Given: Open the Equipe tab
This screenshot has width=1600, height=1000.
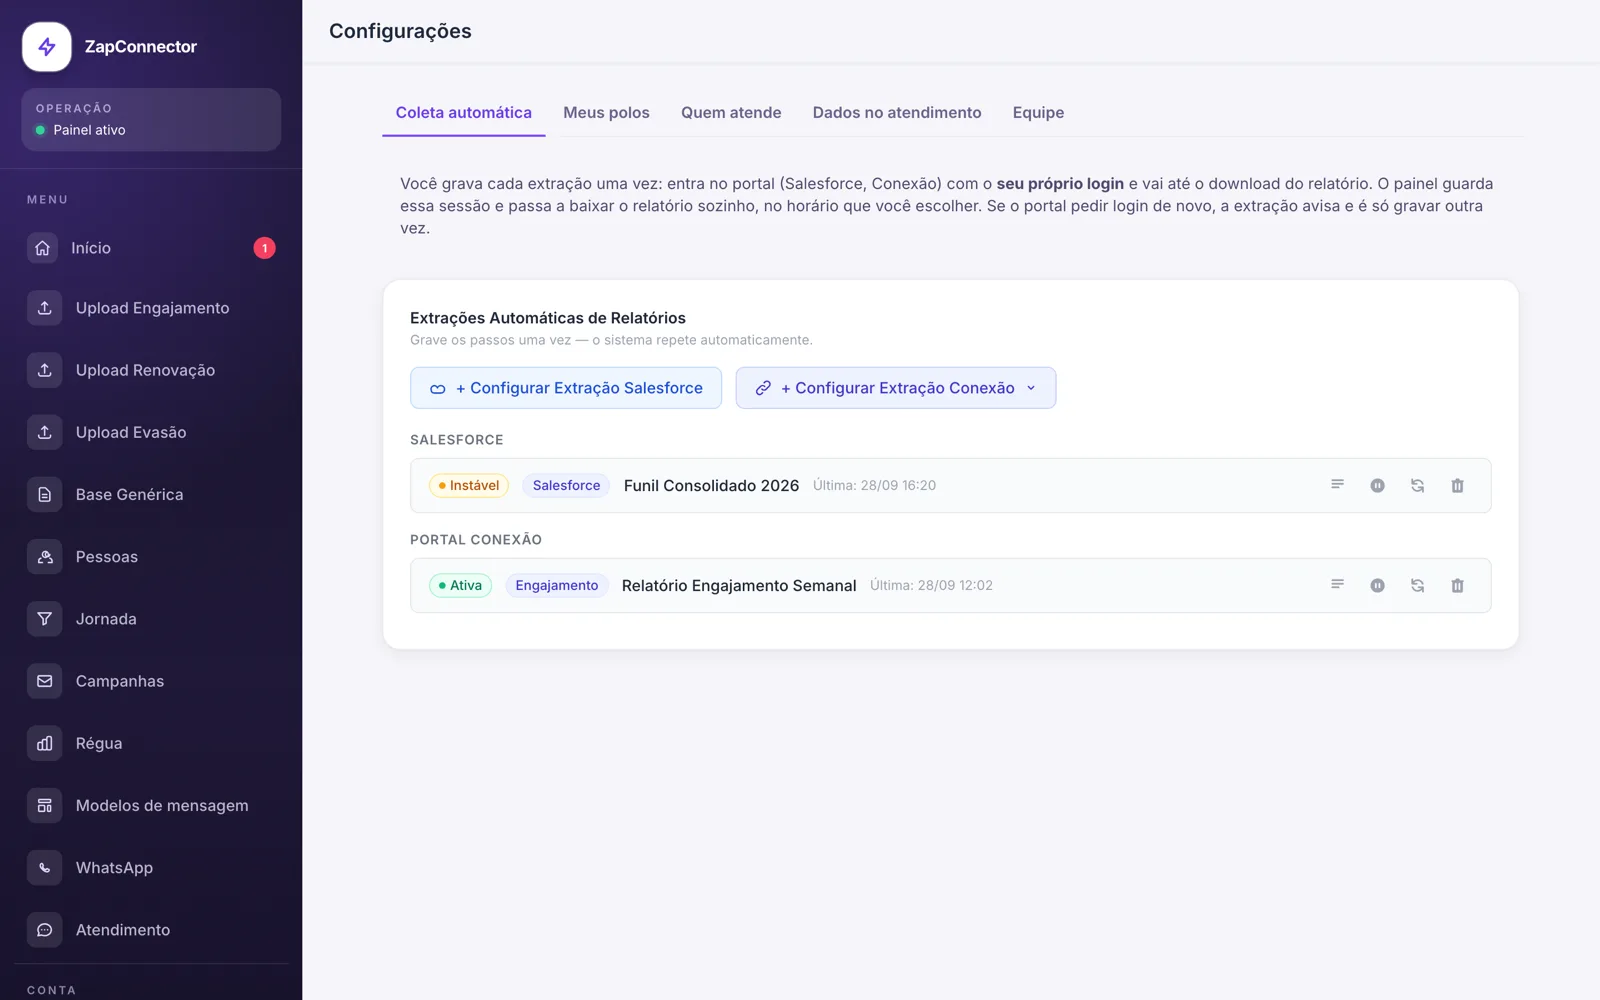Looking at the screenshot, I should tap(1038, 113).
